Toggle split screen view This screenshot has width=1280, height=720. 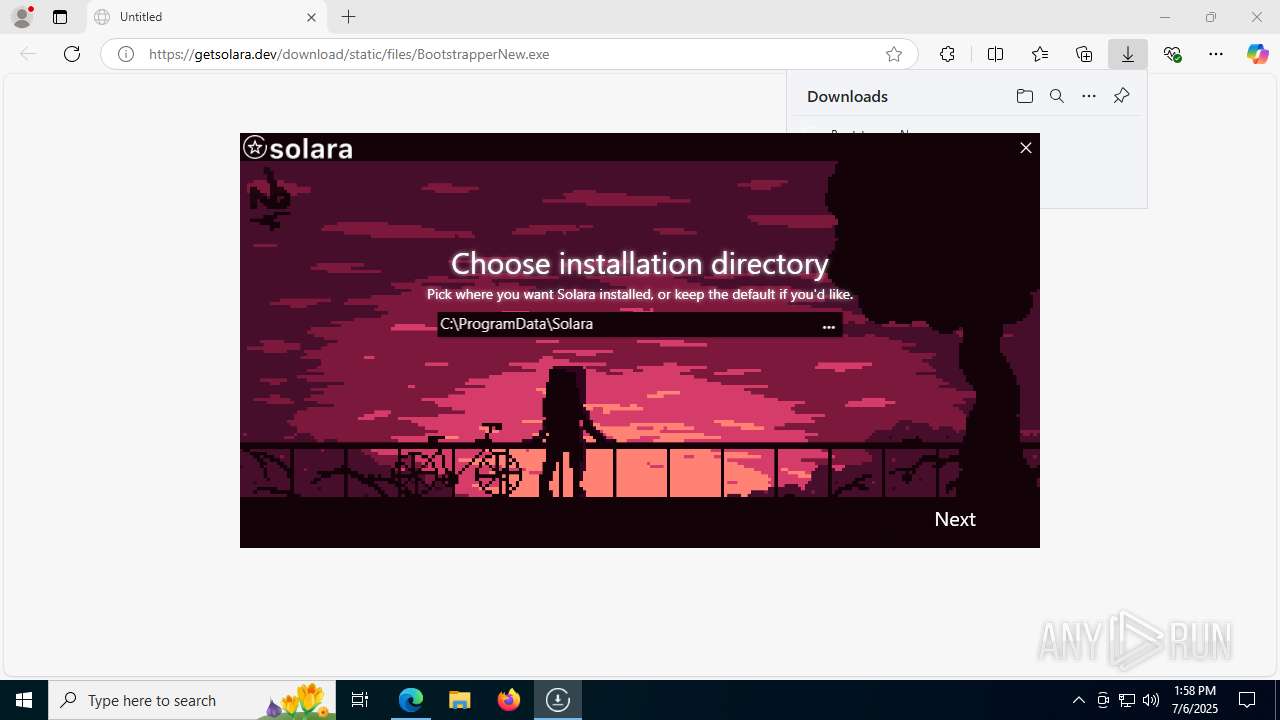[995, 54]
